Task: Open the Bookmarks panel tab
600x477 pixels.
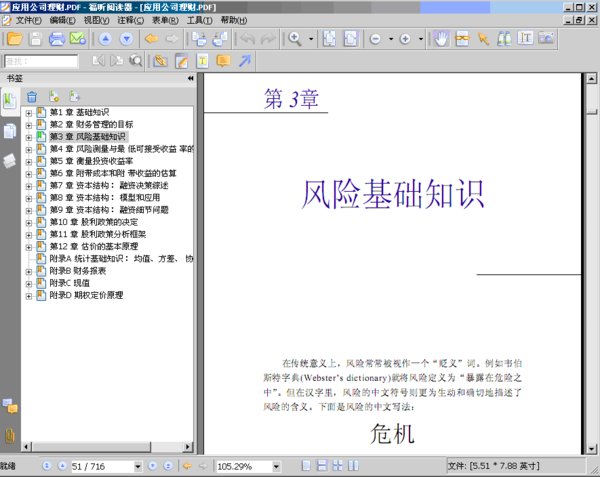Action: tap(9, 101)
